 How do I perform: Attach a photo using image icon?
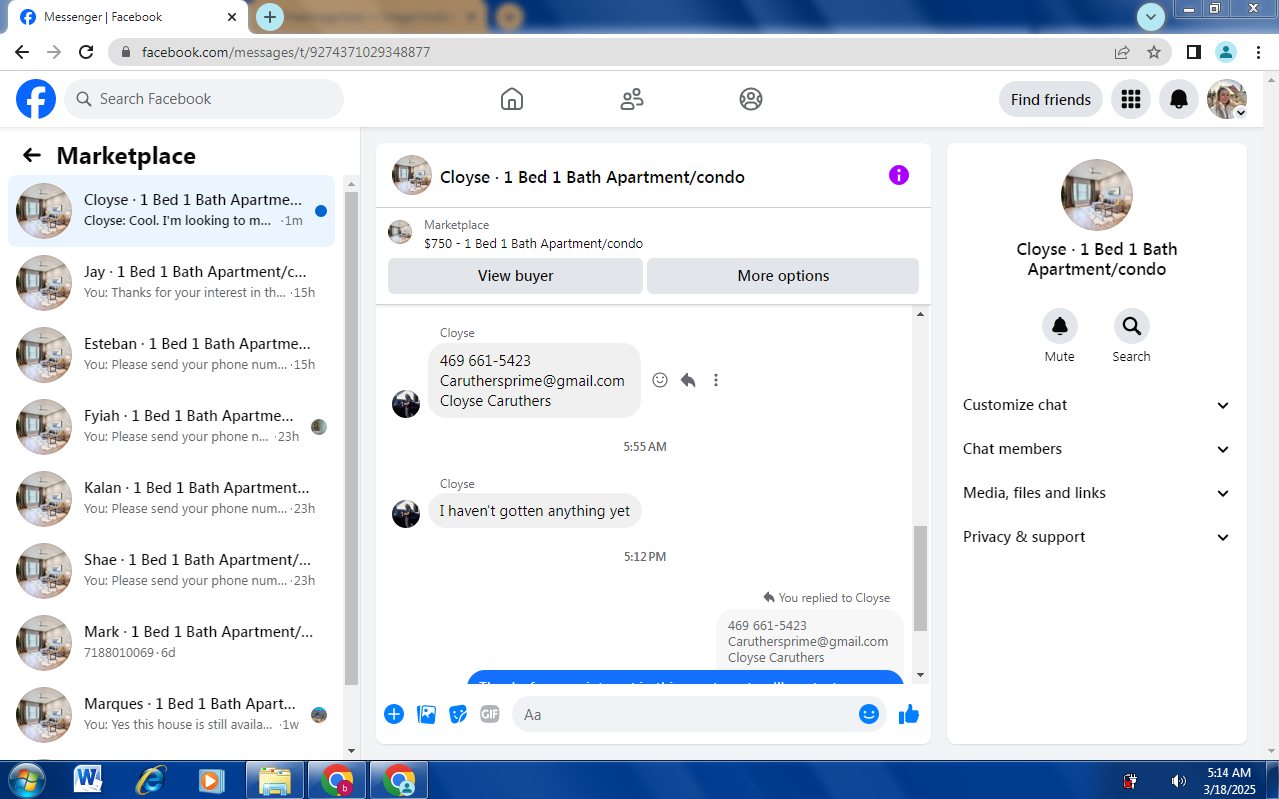pyautogui.click(x=426, y=714)
